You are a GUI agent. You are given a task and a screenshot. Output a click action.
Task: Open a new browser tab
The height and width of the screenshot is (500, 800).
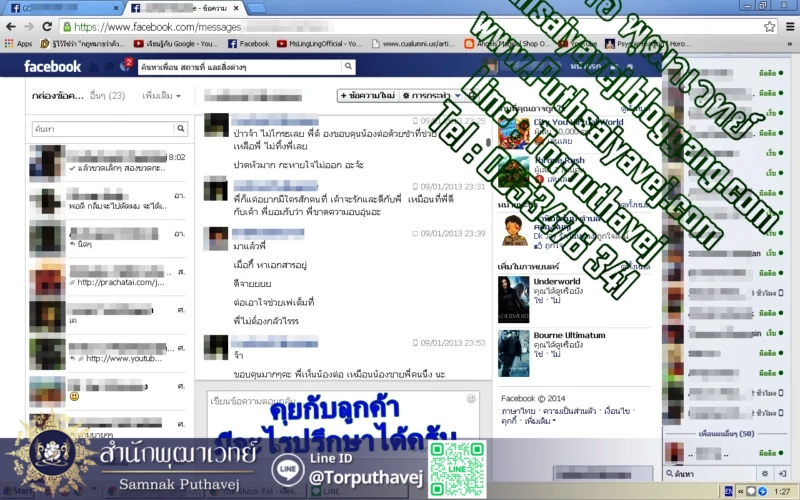point(256,8)
